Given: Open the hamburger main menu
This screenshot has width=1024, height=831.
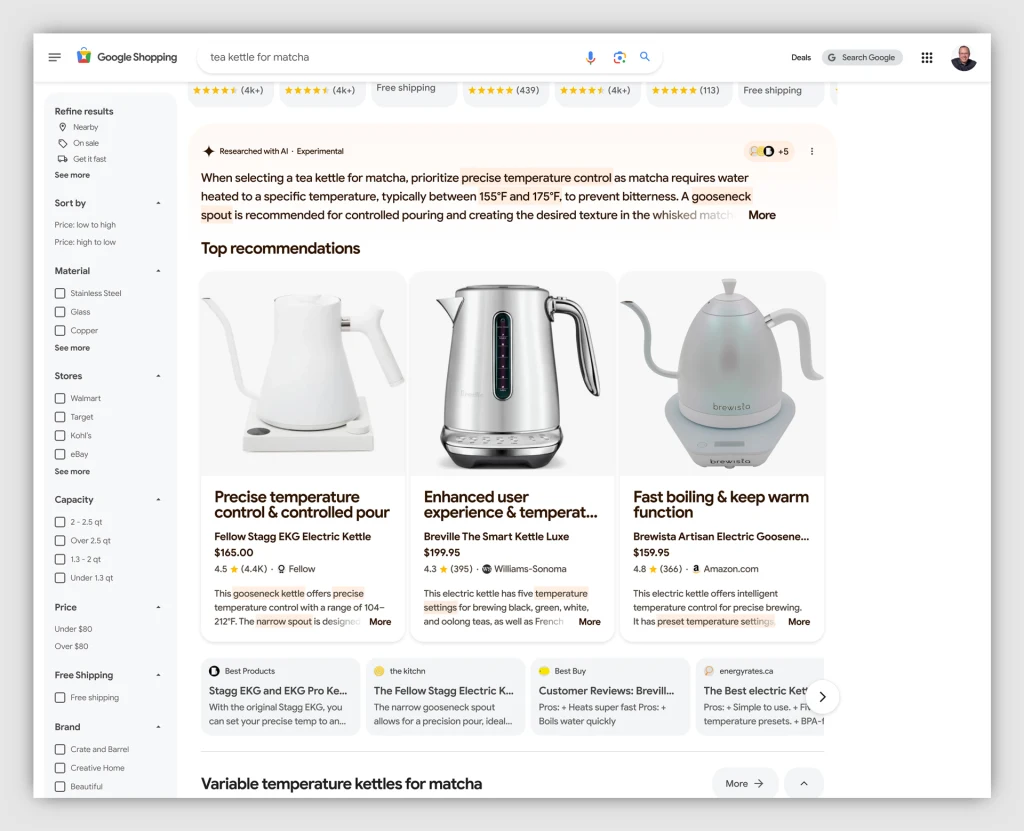Looking at the screenshot, I should click(55, 57).
